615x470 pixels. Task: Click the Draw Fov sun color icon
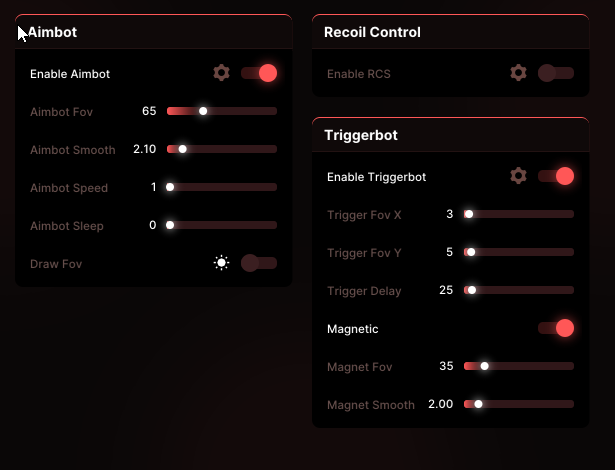pos(221,263)
